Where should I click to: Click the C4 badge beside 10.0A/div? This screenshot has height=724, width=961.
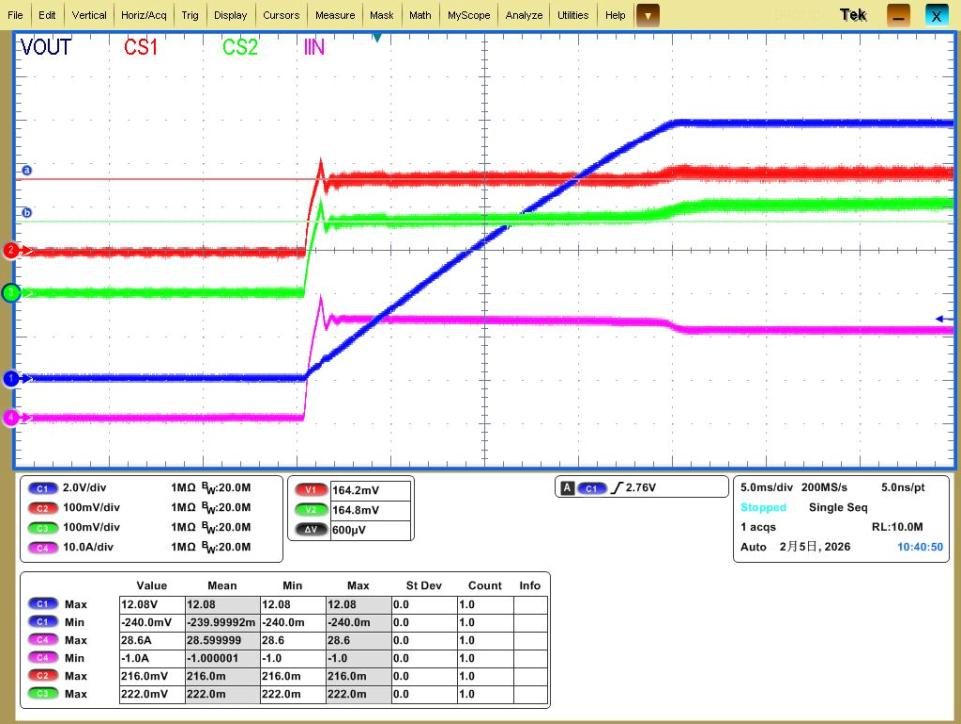42,547
